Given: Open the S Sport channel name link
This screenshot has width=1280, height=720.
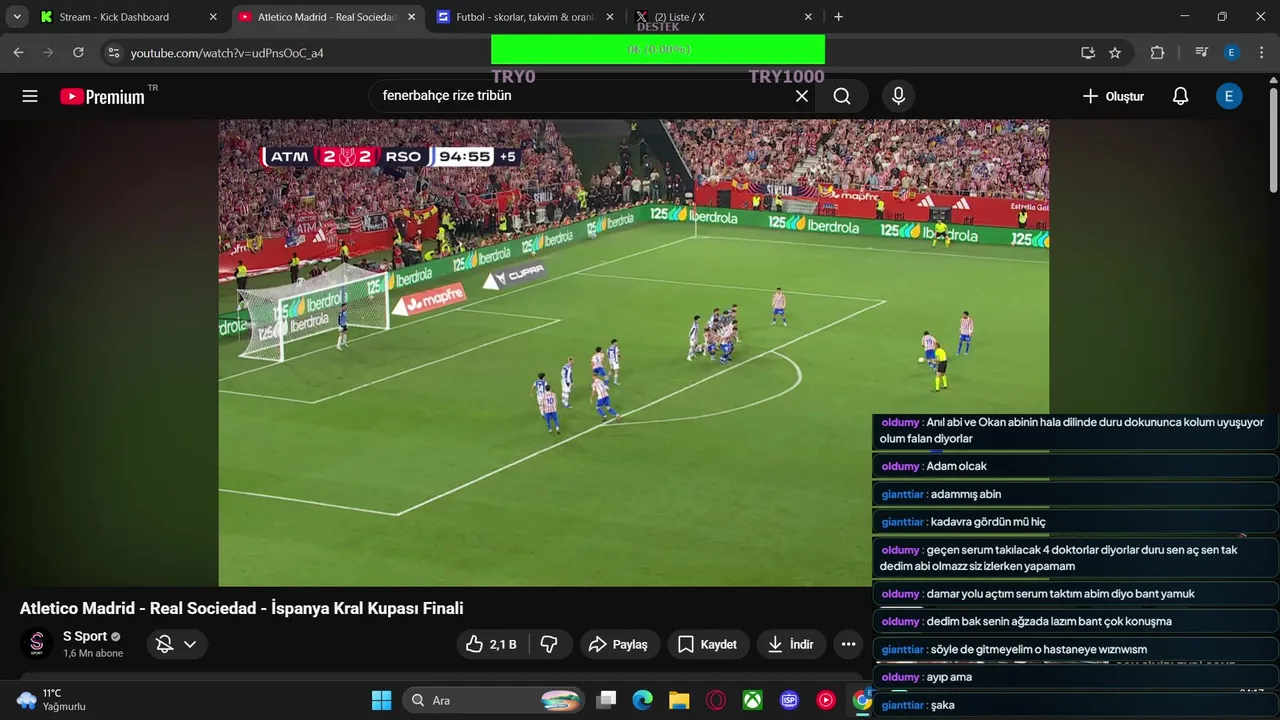Looking at the screenshot, I should [85, 636].
